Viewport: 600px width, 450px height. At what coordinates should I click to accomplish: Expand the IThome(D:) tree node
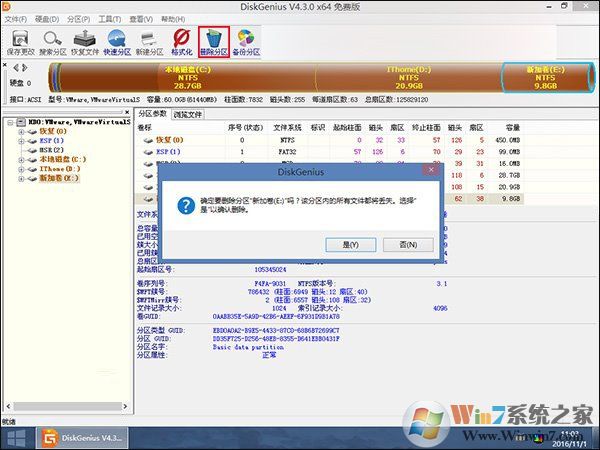[x=20, y=170]
